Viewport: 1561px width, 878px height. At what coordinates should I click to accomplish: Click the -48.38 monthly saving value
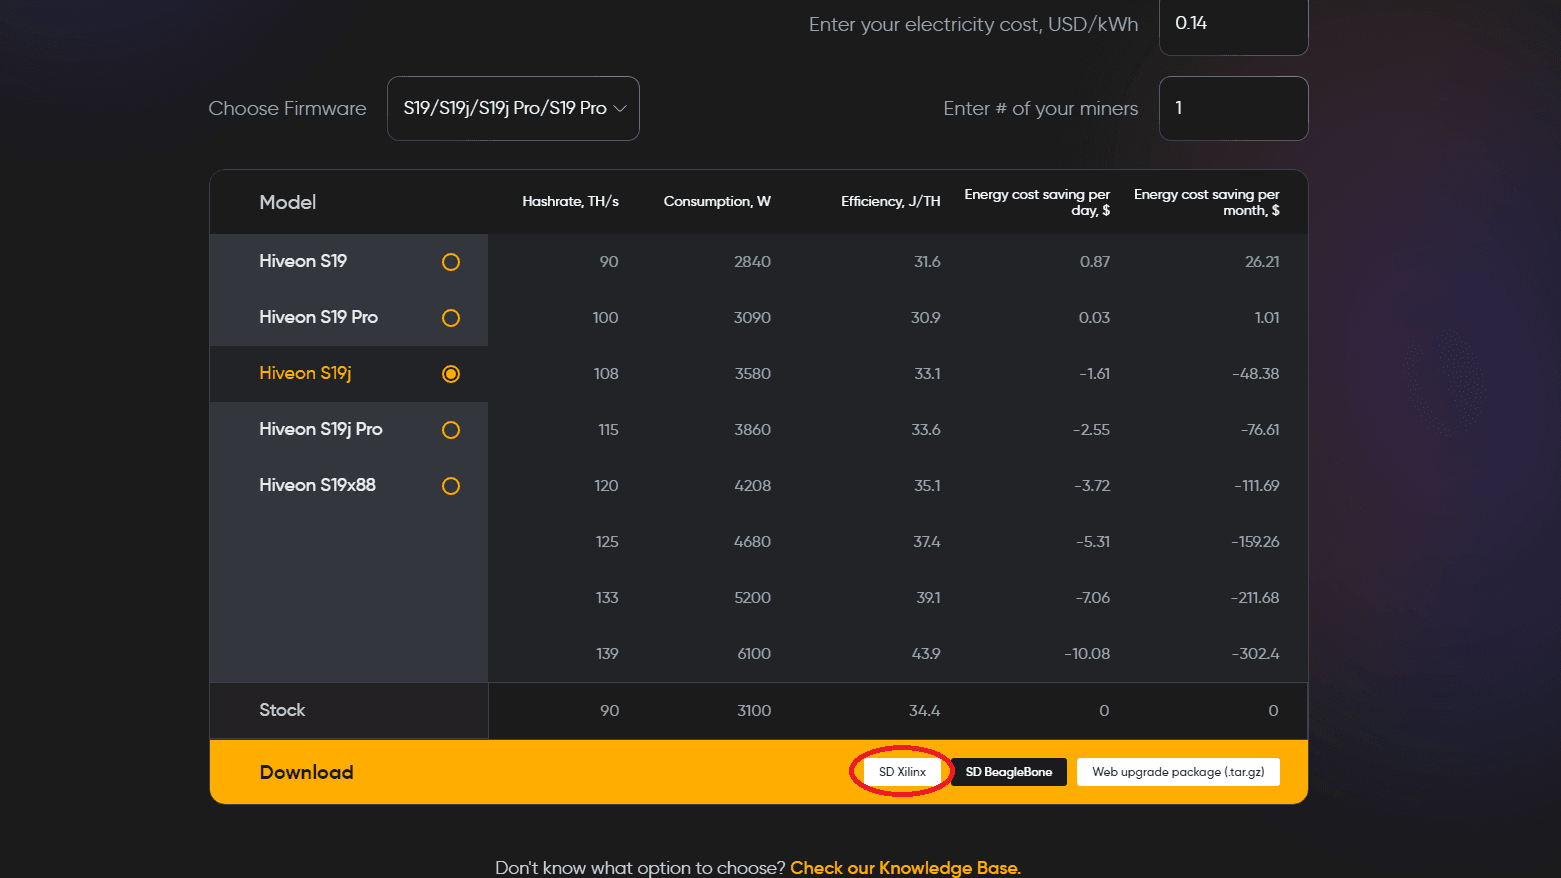click(x=1255, y=373)
